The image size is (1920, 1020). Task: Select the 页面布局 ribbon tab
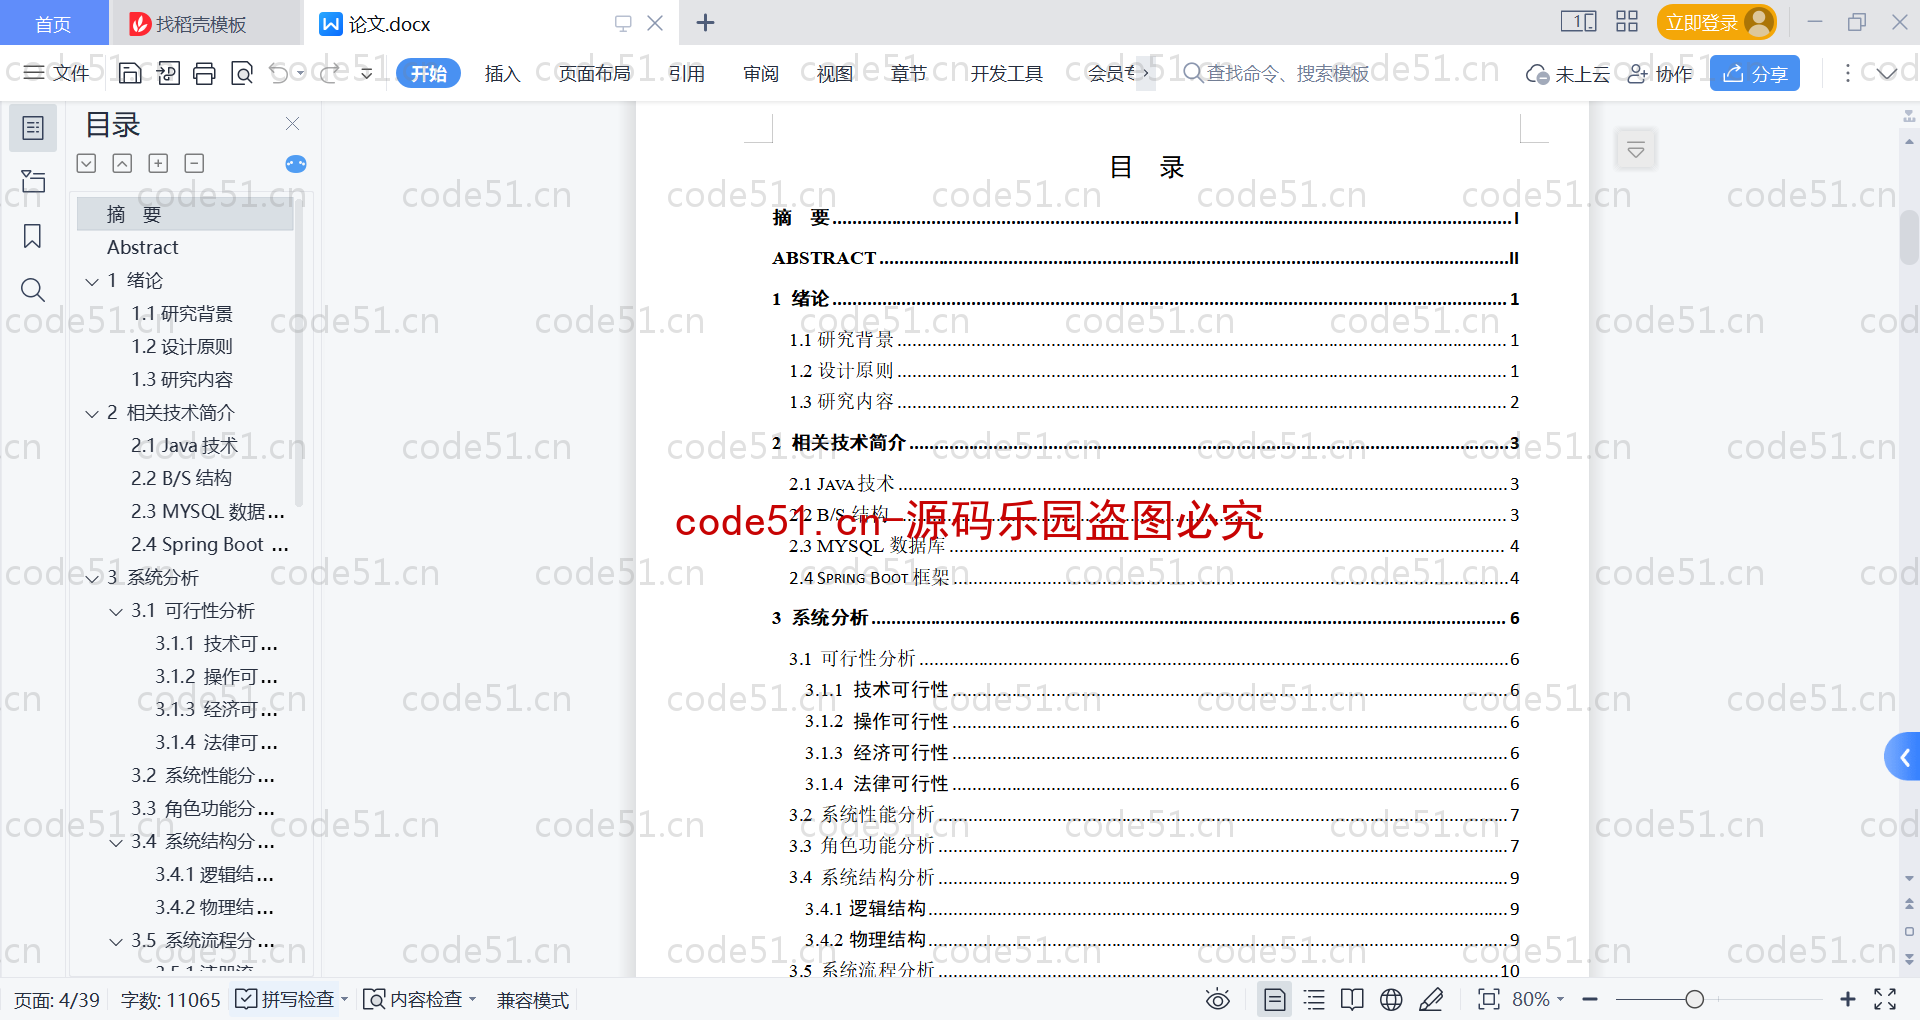594,73
